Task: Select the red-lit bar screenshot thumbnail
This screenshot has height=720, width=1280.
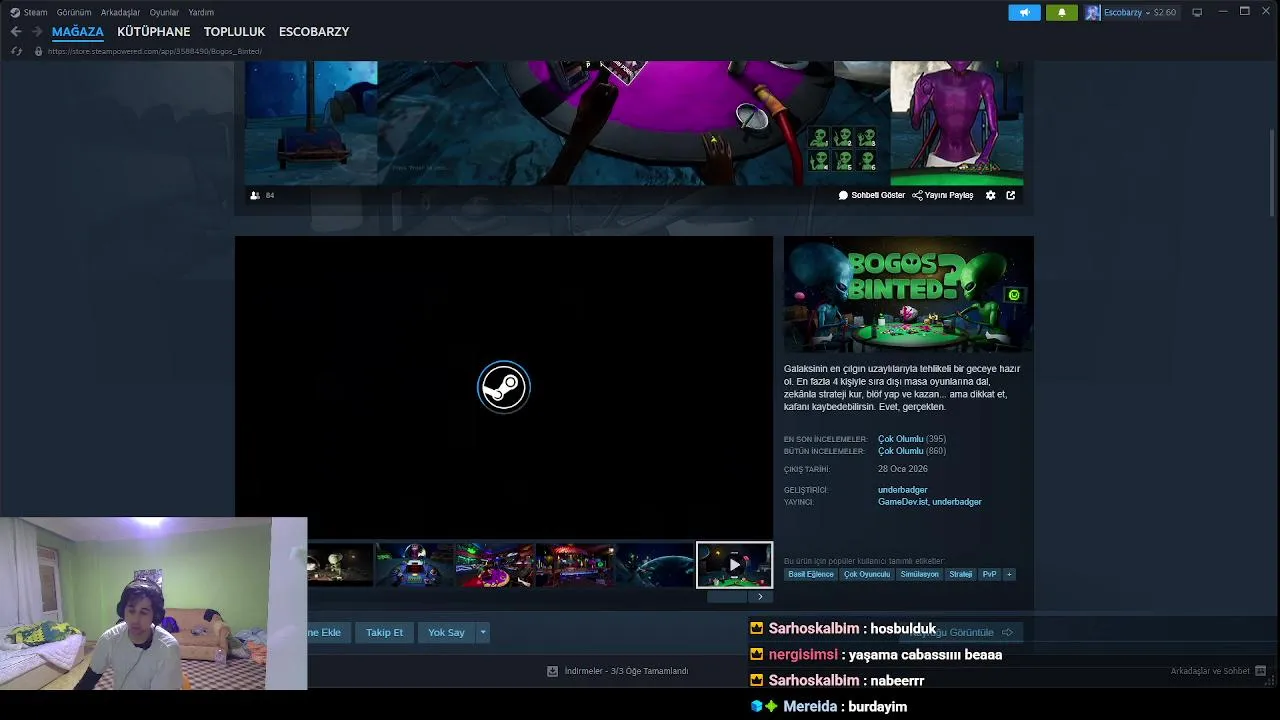Action: click(x=575, y=565)
